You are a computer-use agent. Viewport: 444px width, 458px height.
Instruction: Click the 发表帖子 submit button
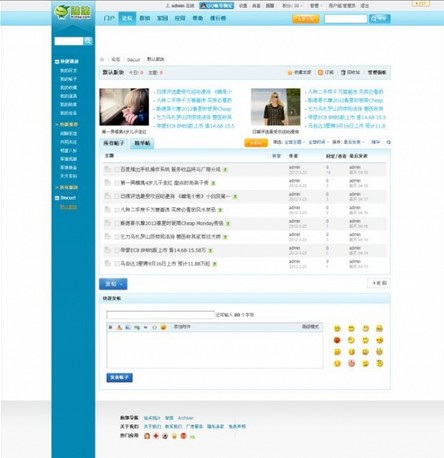click(x=119, y=377)
